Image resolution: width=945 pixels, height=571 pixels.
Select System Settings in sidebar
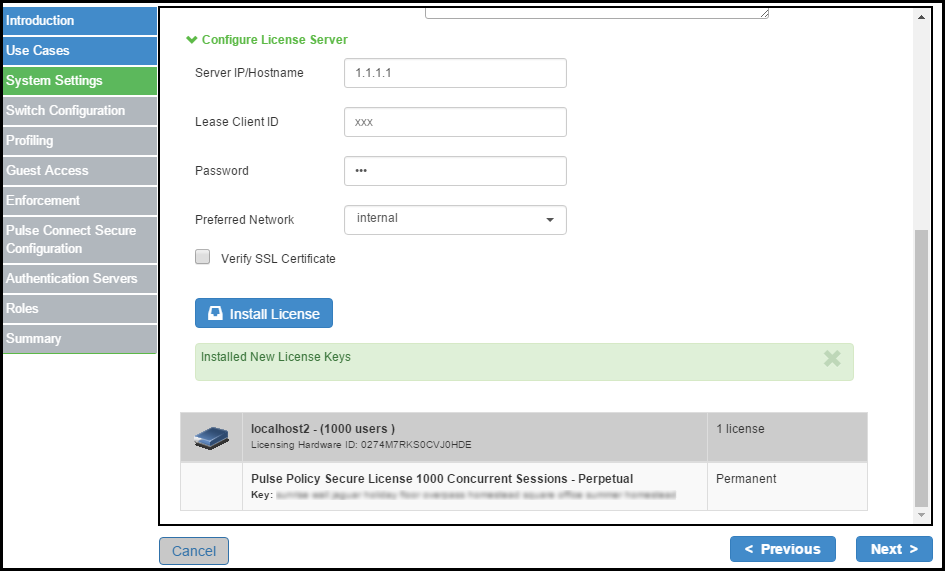80,81
